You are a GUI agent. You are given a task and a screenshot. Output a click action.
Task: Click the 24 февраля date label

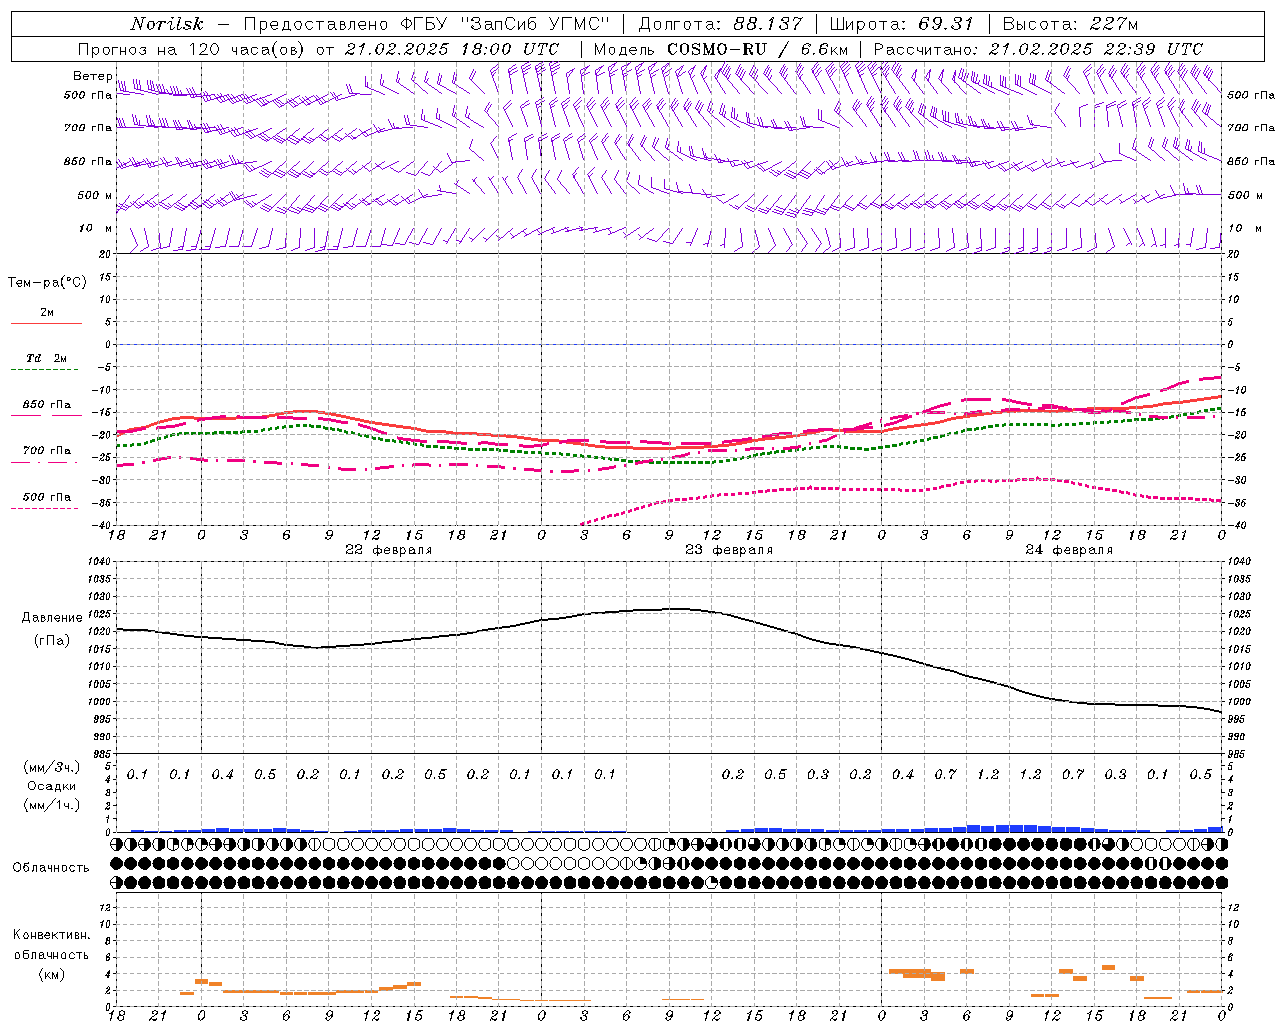coord(1069,549)
